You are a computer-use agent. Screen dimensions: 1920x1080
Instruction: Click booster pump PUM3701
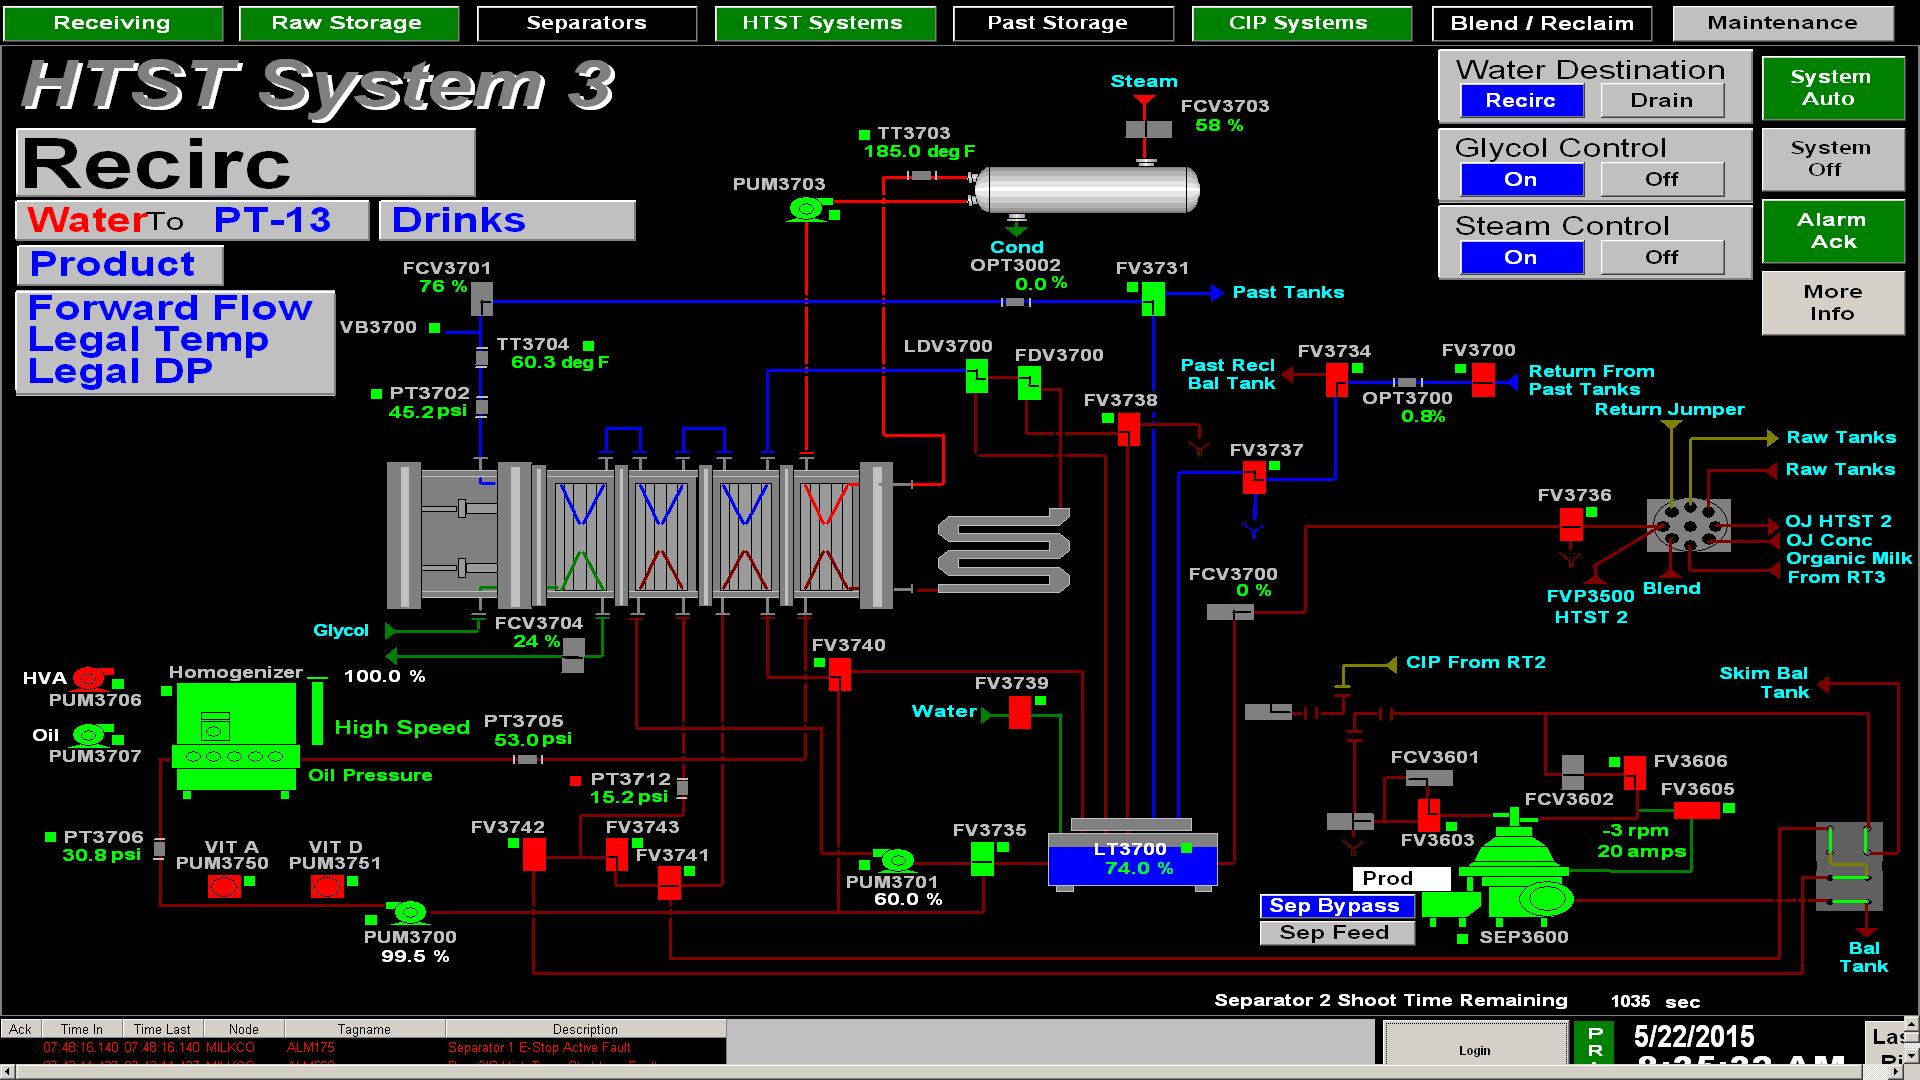[x=895, y=860]
